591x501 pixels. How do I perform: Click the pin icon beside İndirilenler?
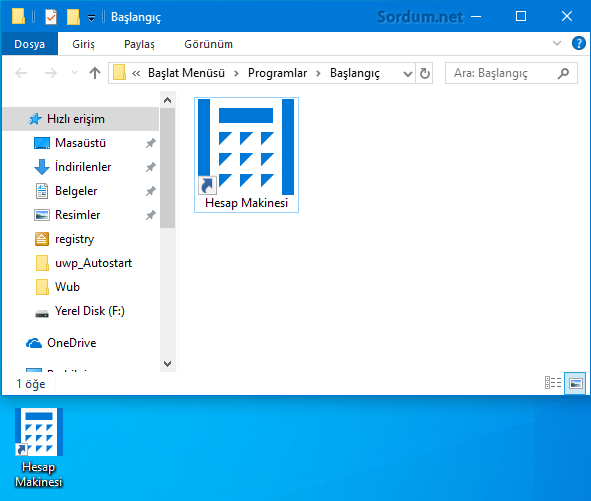coord(151,167)
